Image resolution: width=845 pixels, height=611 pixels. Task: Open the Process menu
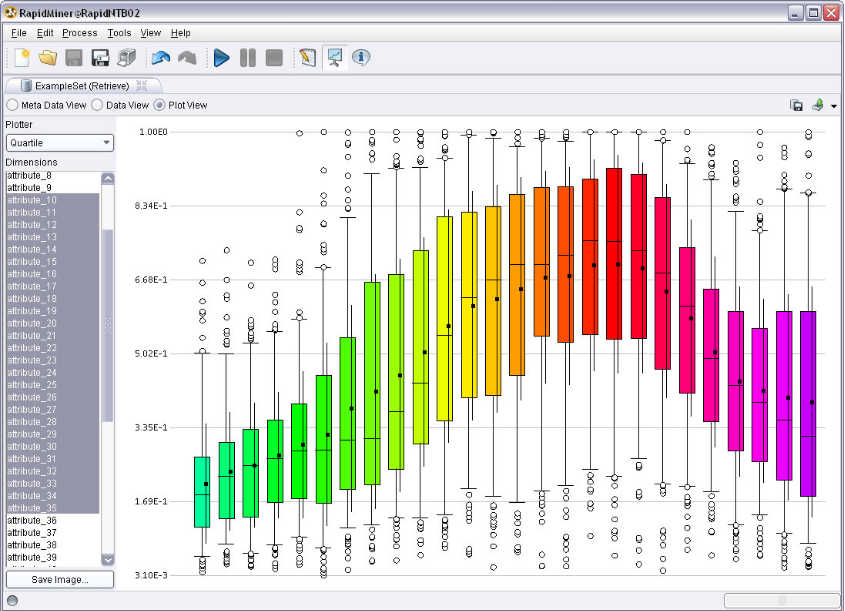pos(79,32)
